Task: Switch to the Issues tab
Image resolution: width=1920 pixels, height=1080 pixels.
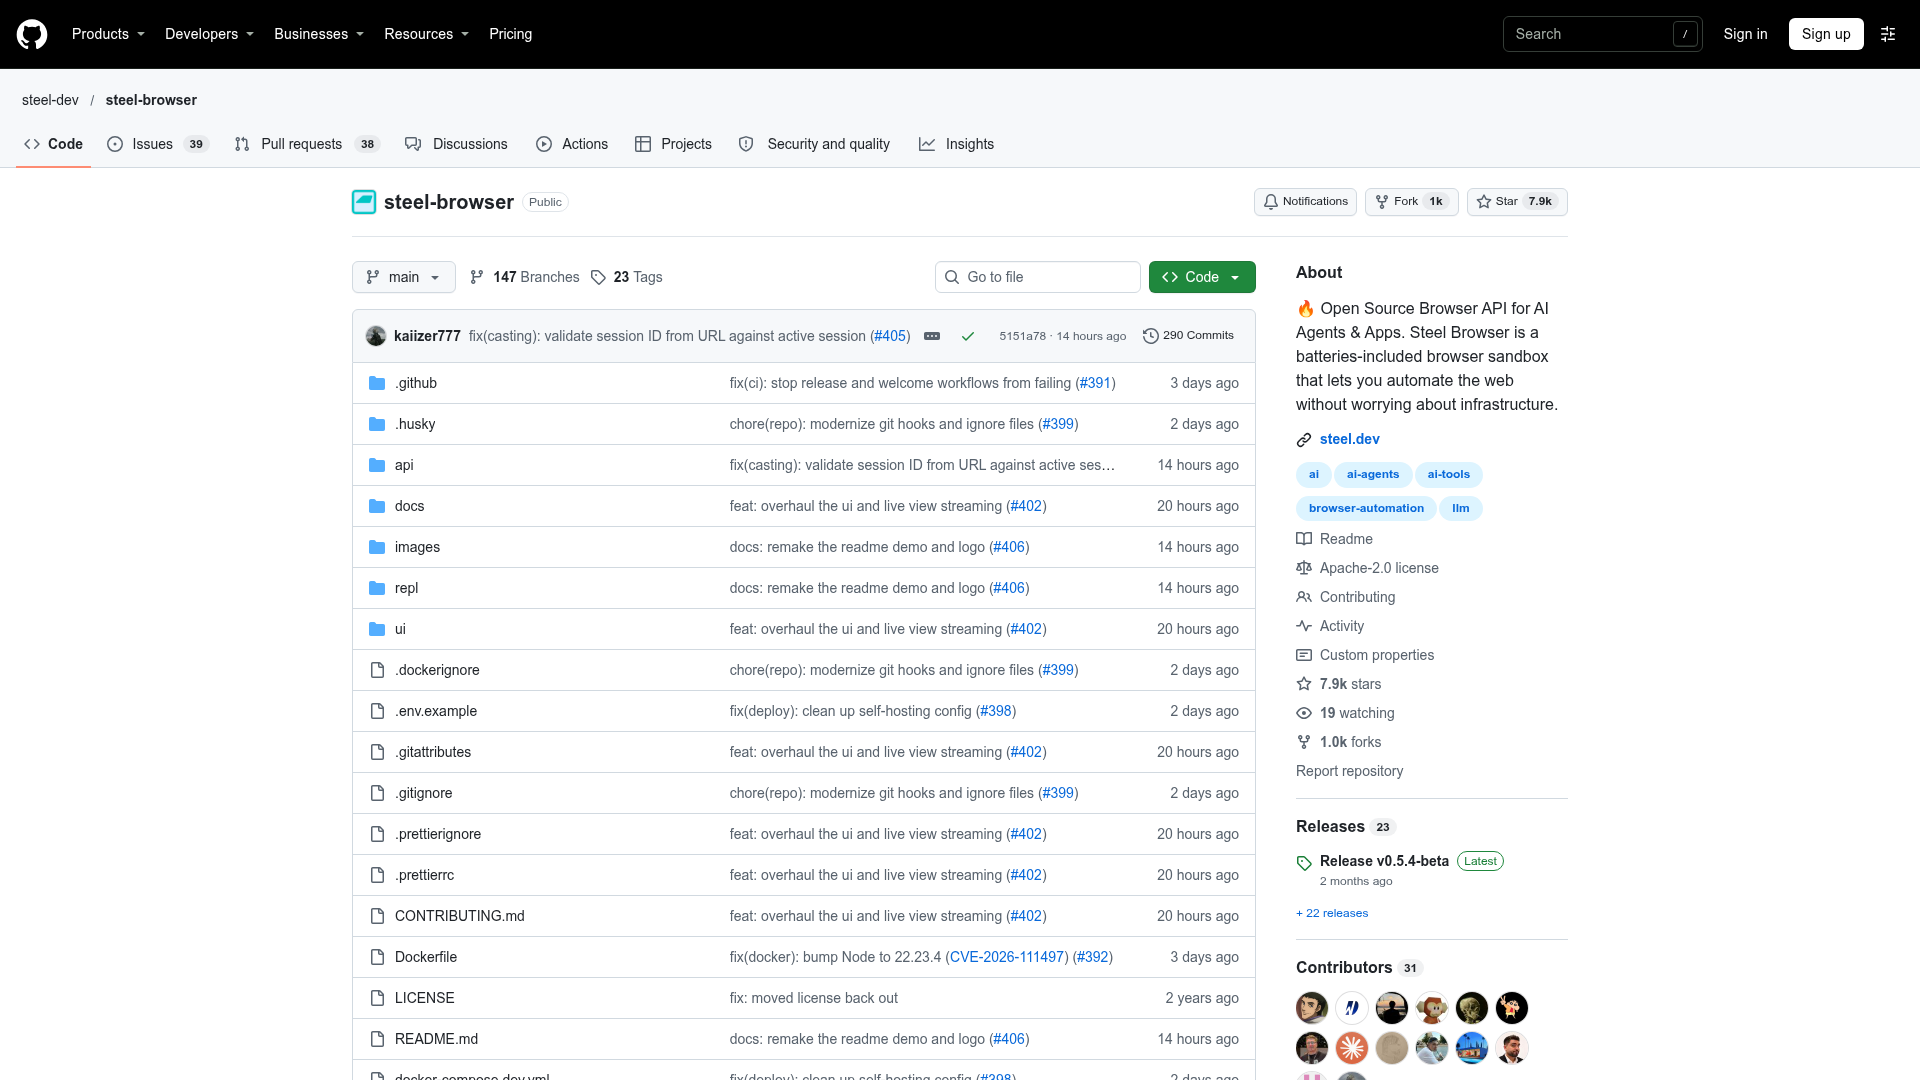Action: pyautogui.click(x=158, y=144)
